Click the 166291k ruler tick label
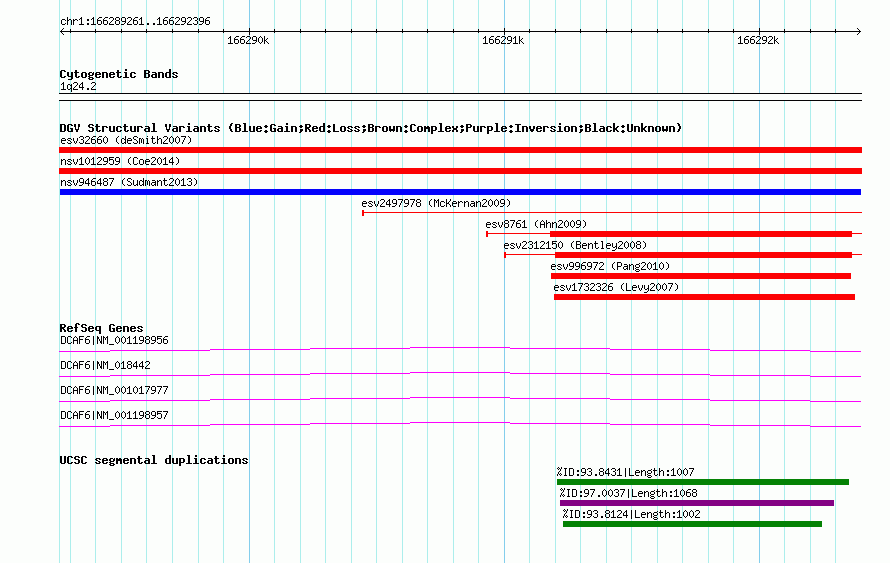The width and height of the screenshot is (890, 563). click(503, 40)
